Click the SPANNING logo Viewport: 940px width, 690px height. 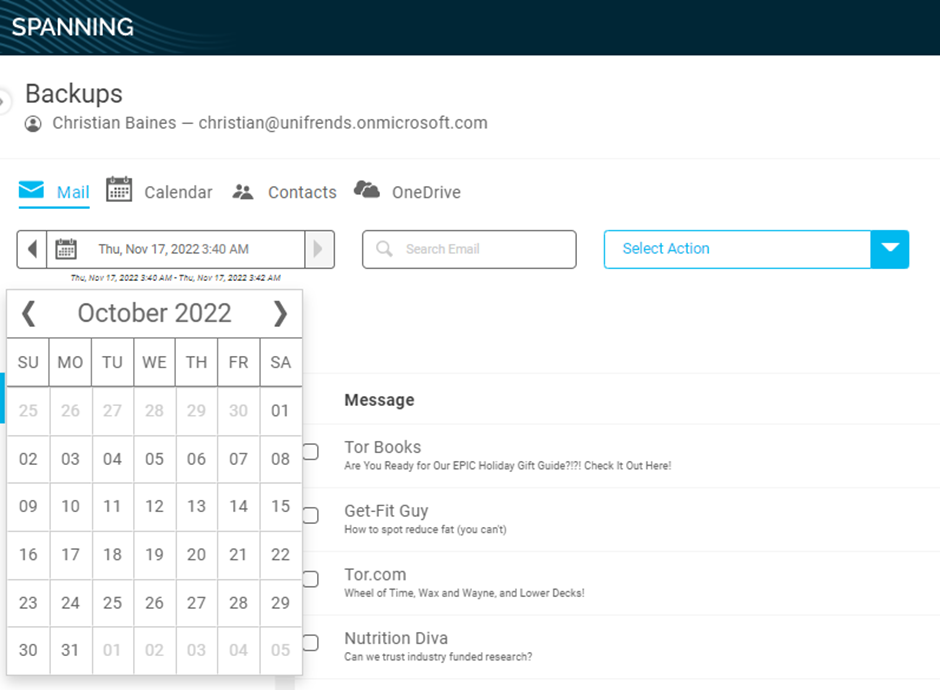pyautogui.click(x=73, y=27)
